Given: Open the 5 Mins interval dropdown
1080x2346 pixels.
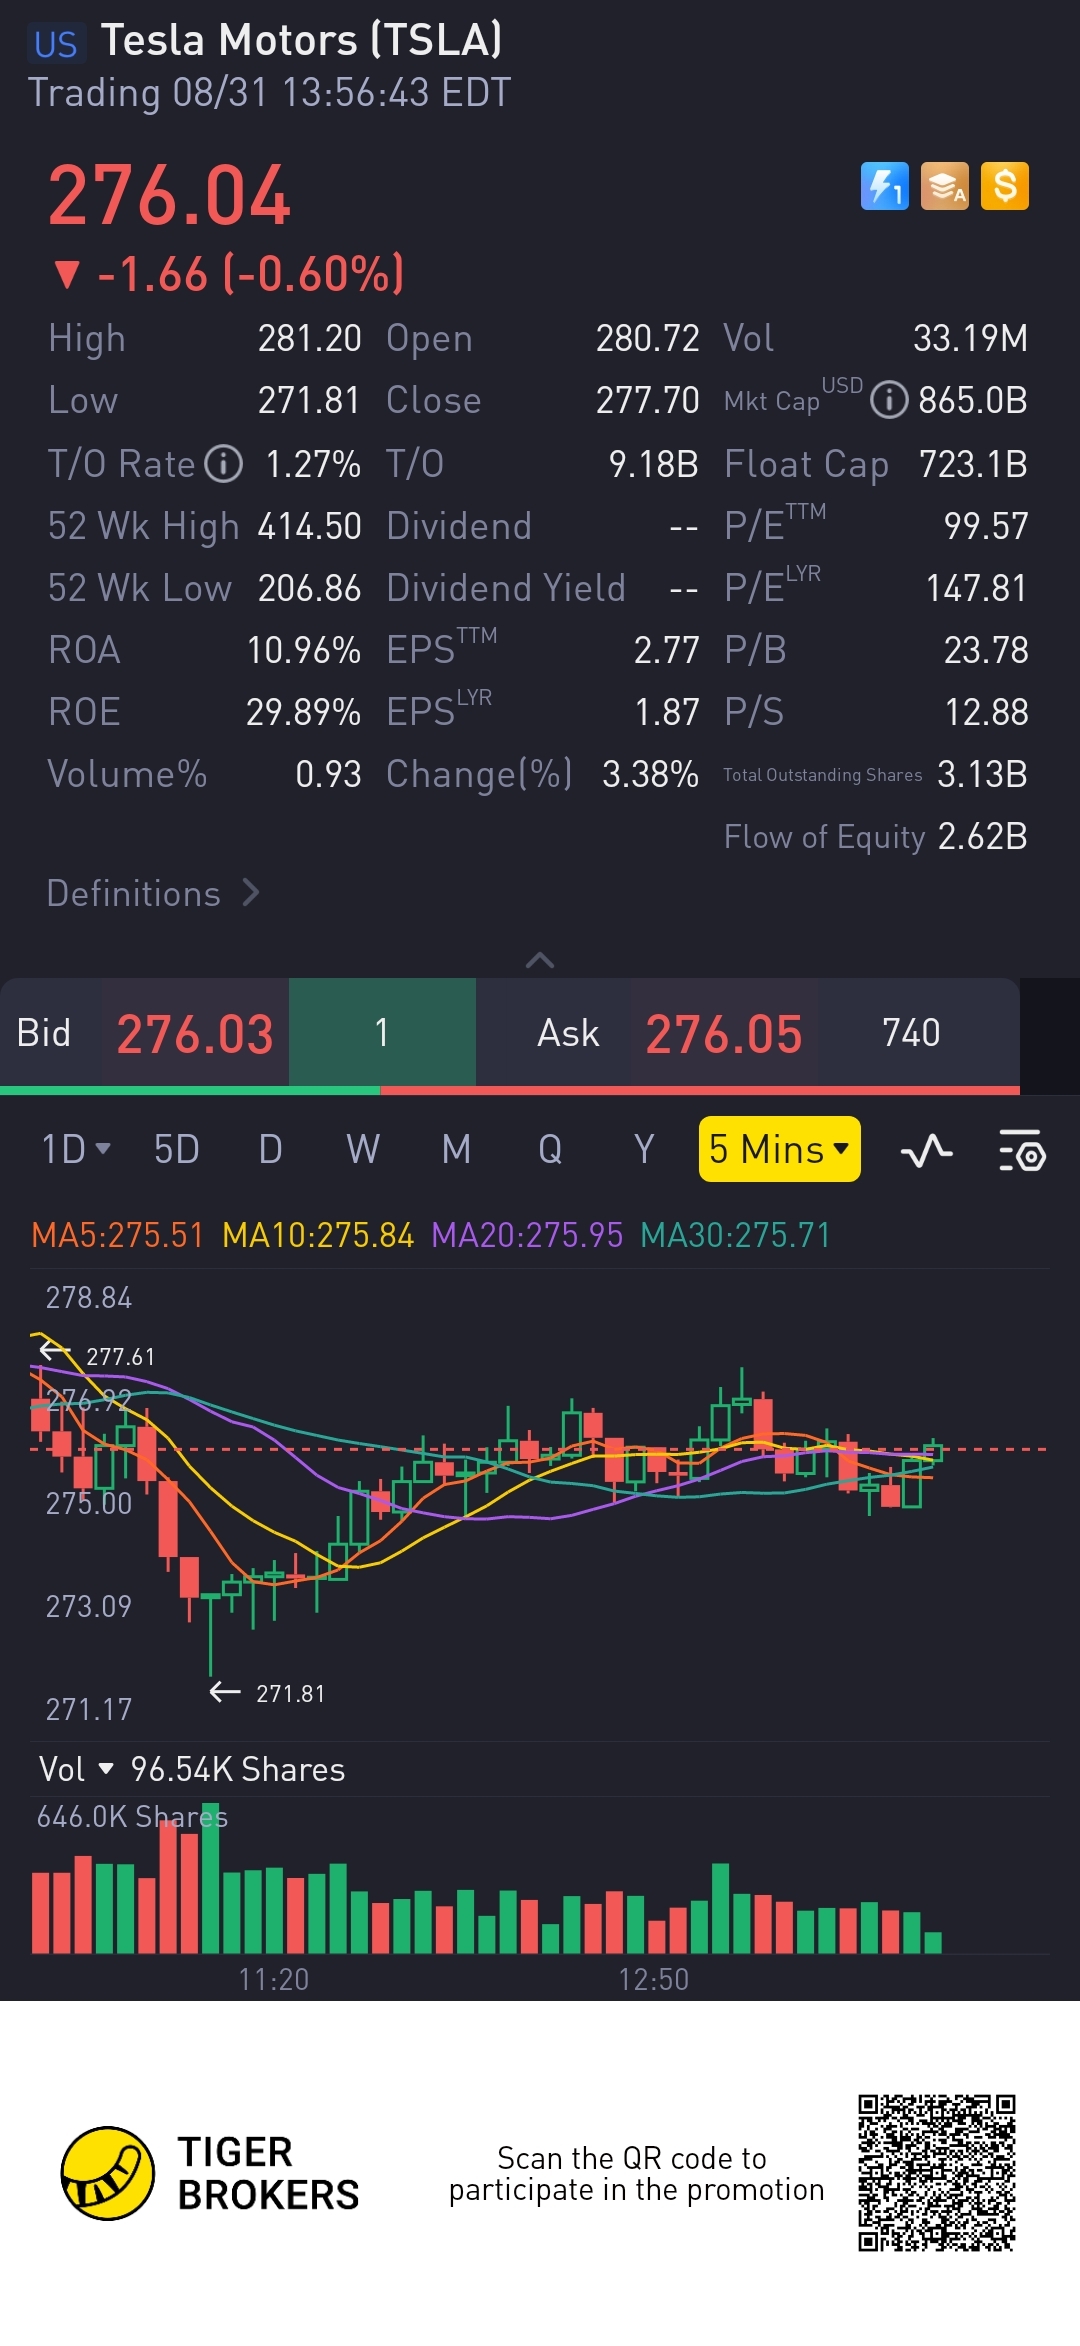Looking at the screenshot, I should (779, 1149).
